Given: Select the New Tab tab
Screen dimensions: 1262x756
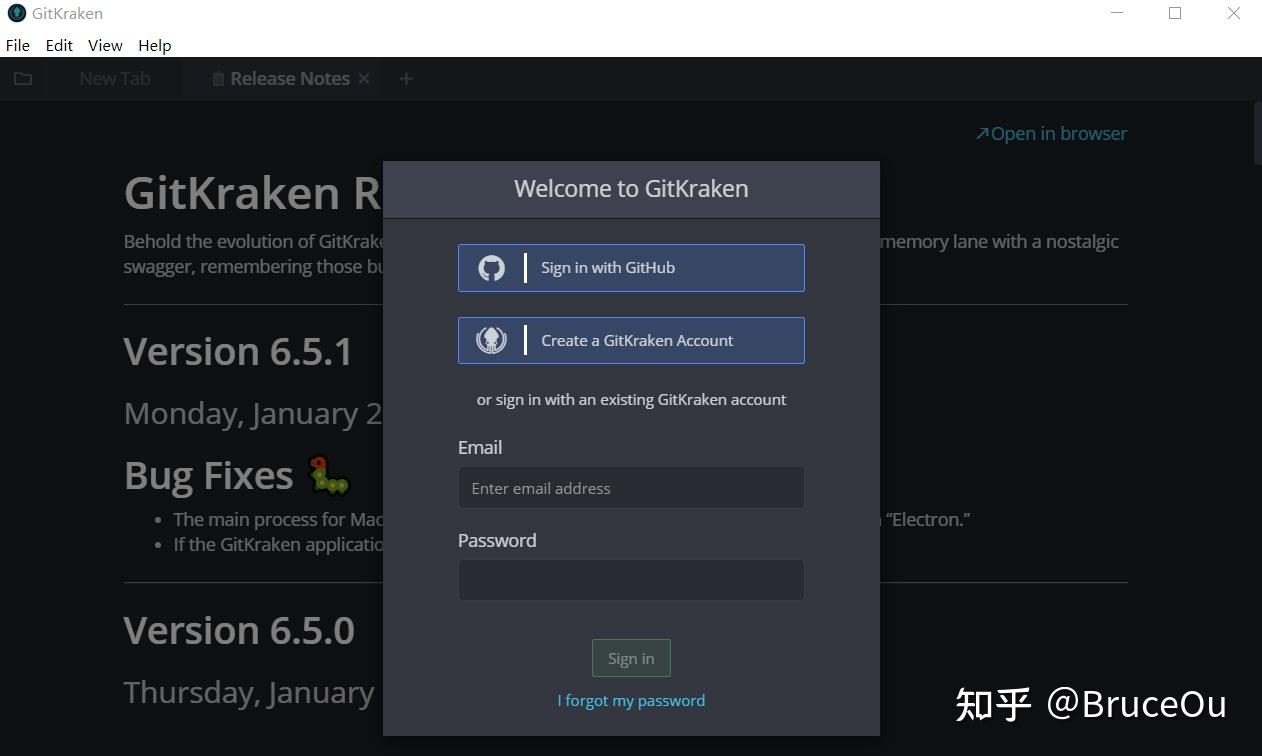Looking at the screenshot, I should tap(113, 78).
